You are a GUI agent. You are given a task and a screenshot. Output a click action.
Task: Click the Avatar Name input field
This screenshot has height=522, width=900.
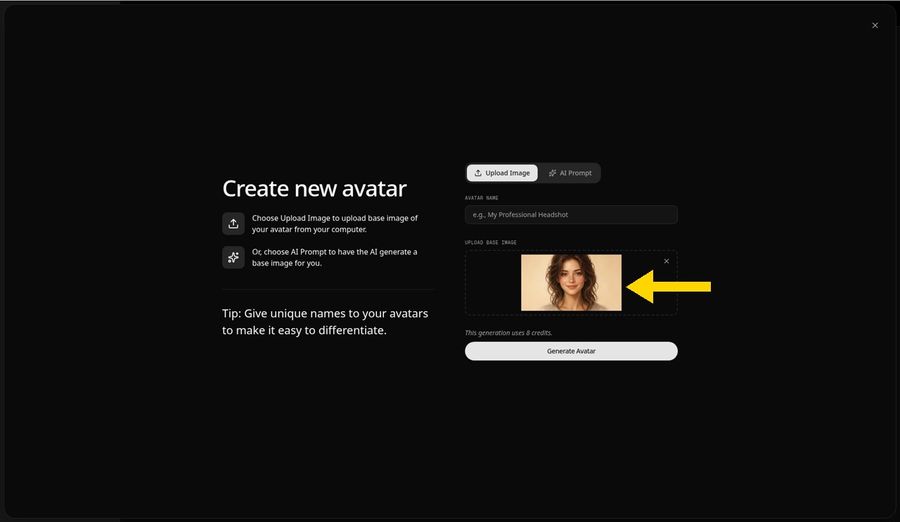(x=571, y=215)
